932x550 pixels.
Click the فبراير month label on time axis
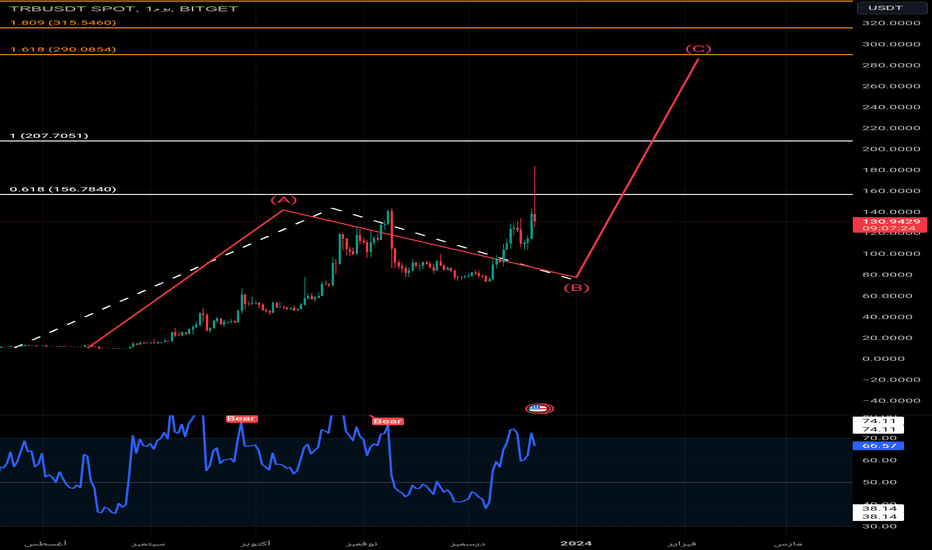(x=682, y=543)
